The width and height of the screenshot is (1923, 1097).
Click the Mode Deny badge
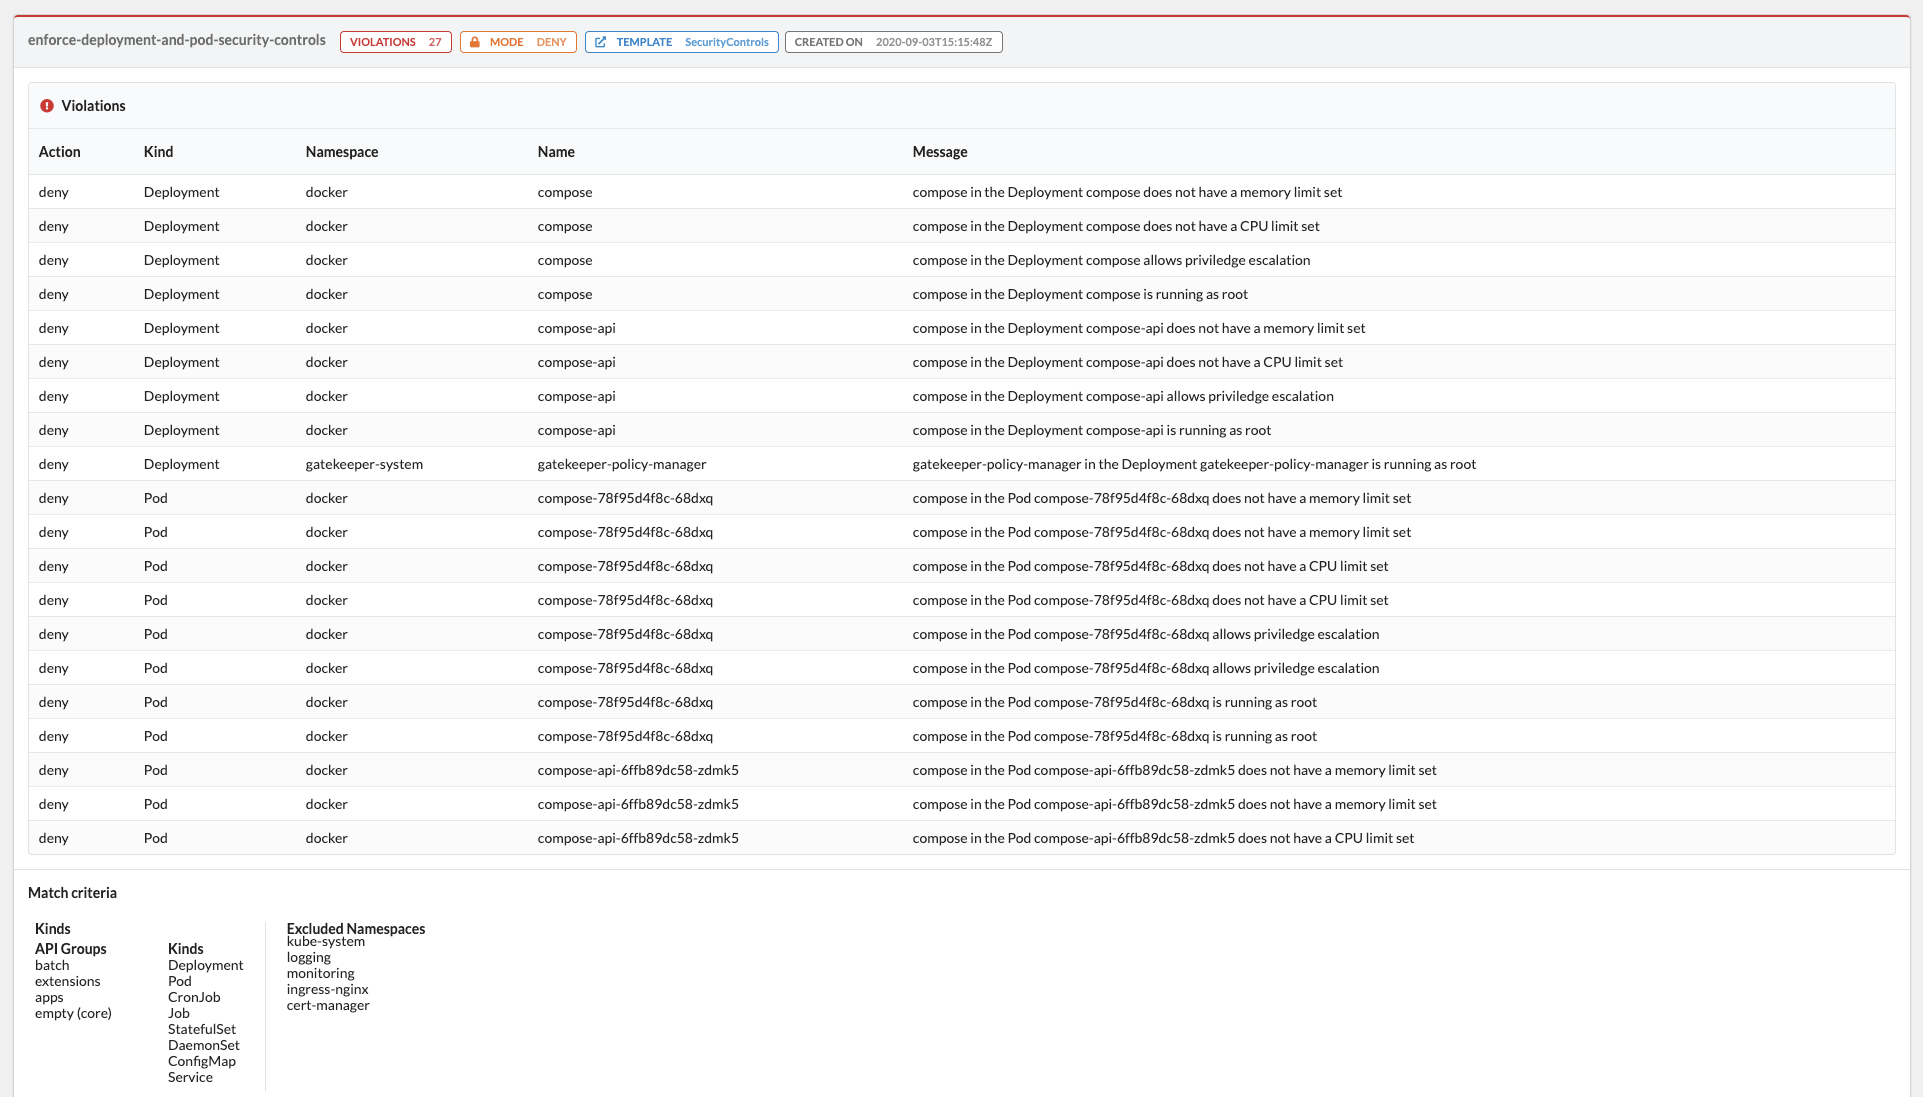(518, 42)
